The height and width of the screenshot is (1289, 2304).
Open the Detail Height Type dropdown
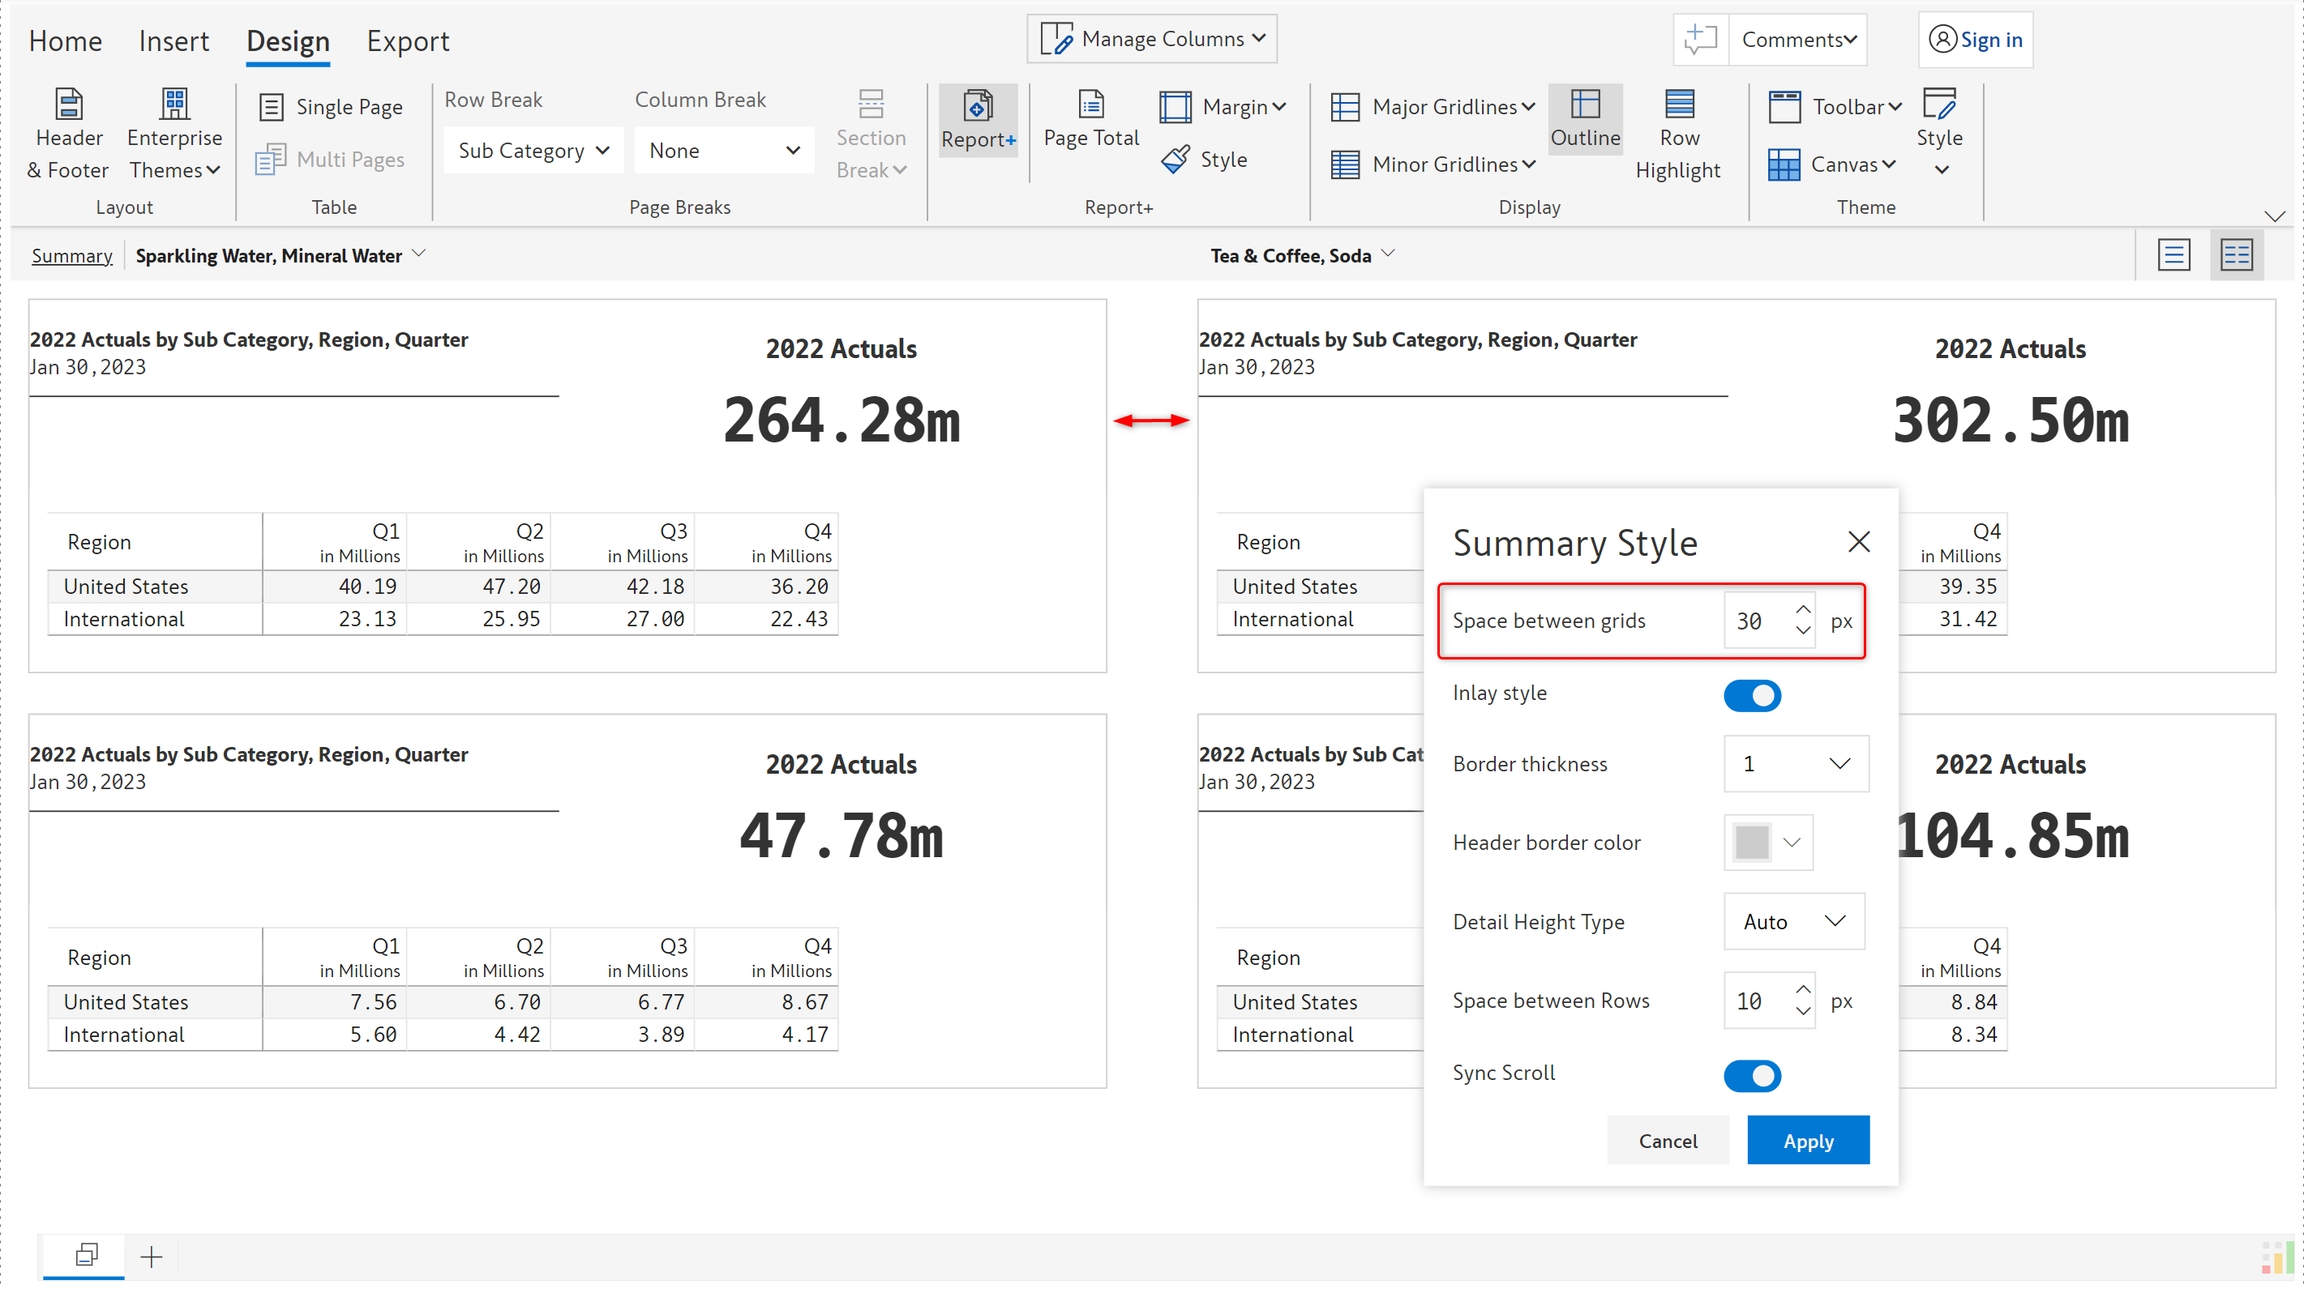click(x=1793, y=921)
